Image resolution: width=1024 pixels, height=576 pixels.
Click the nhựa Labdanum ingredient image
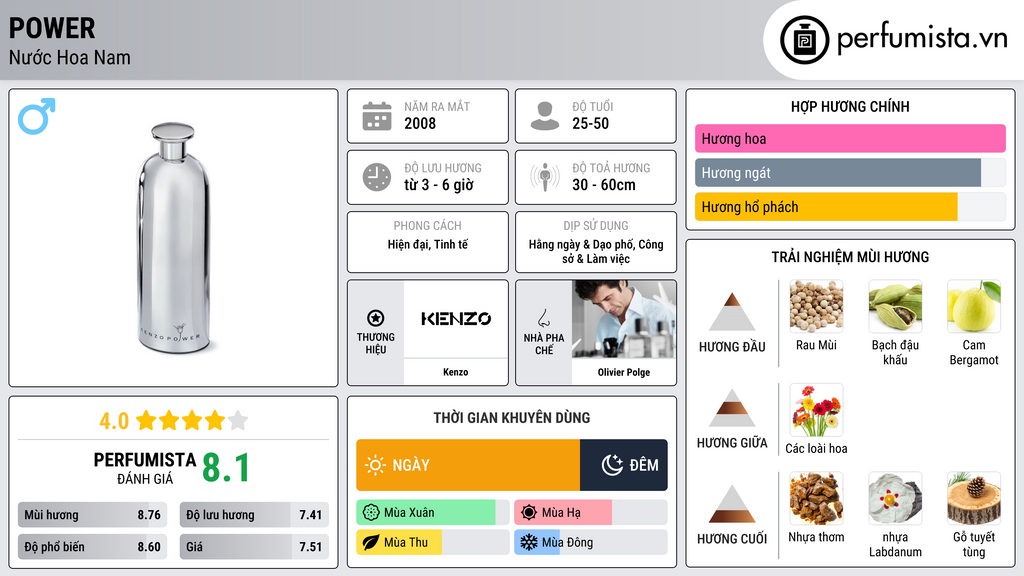click(895, 498)
